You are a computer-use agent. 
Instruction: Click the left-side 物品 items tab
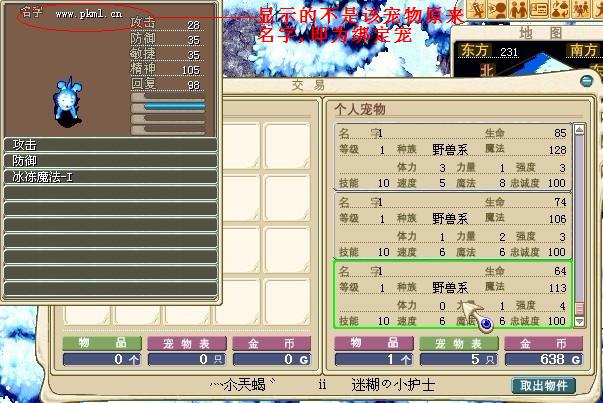(x=100, y=343)
